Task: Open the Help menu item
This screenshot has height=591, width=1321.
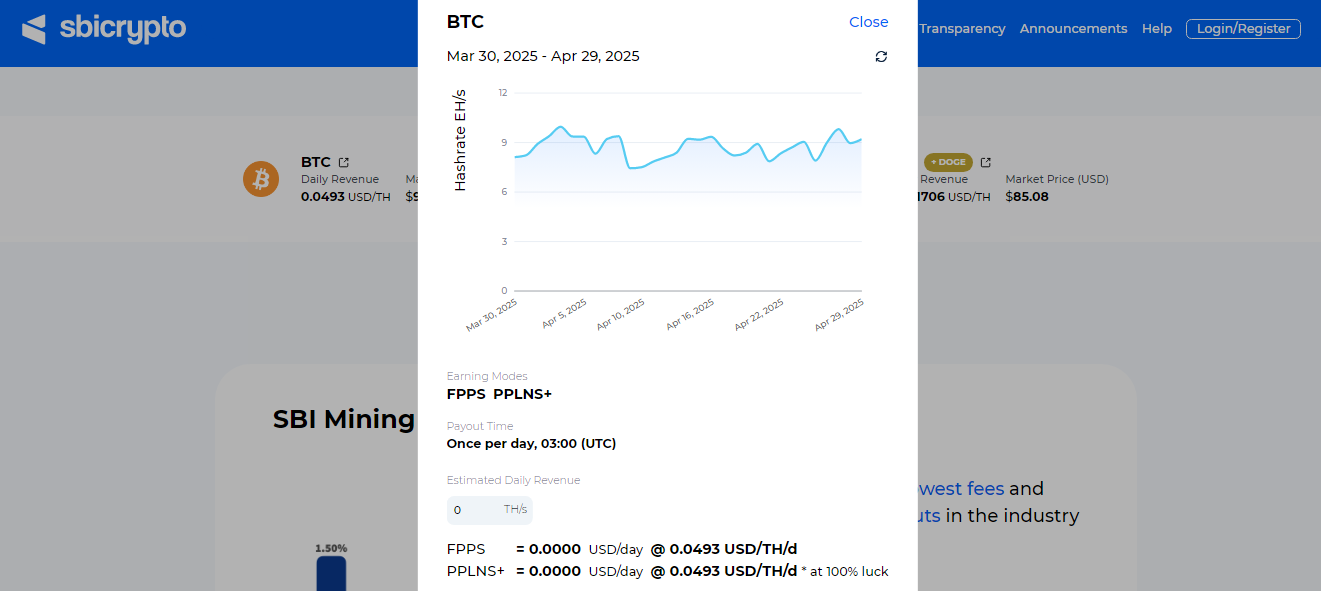Action: tap(1157, 29)
